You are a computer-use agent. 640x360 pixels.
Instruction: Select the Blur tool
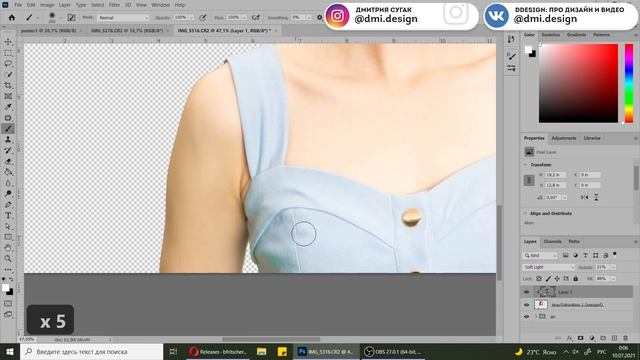coord(8,183)
